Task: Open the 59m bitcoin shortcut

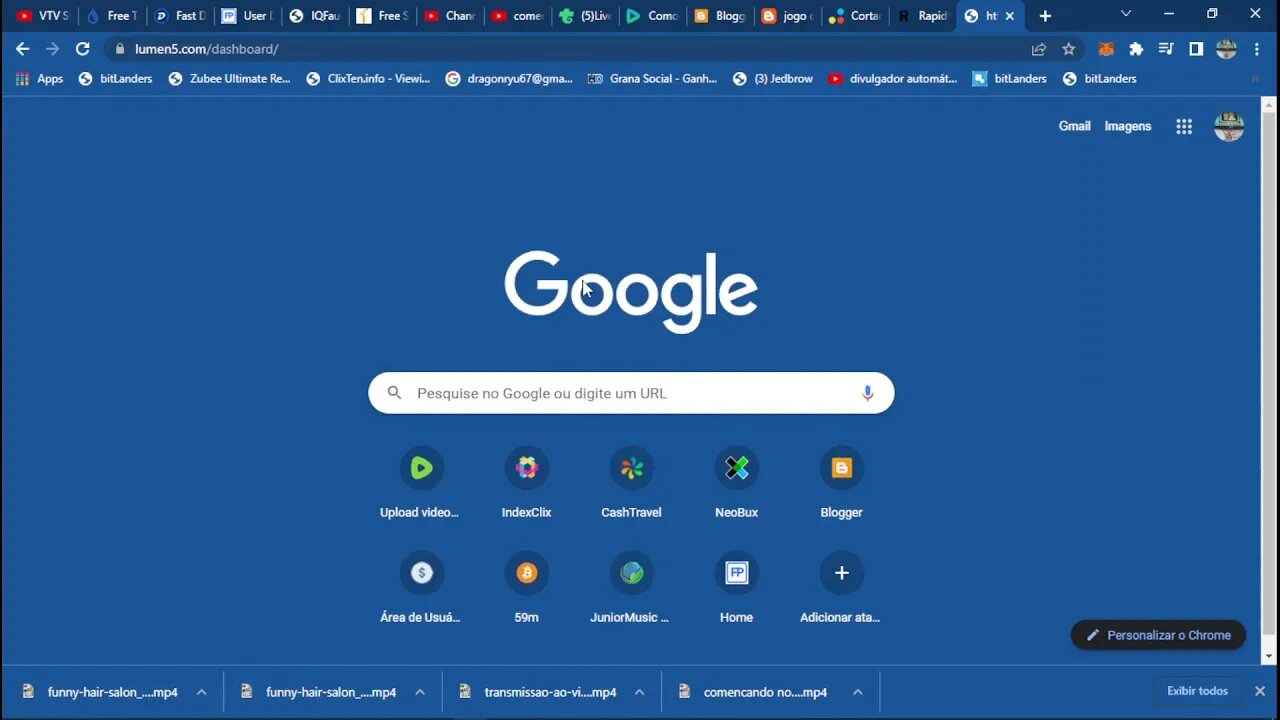Action: tap(526, 589)
